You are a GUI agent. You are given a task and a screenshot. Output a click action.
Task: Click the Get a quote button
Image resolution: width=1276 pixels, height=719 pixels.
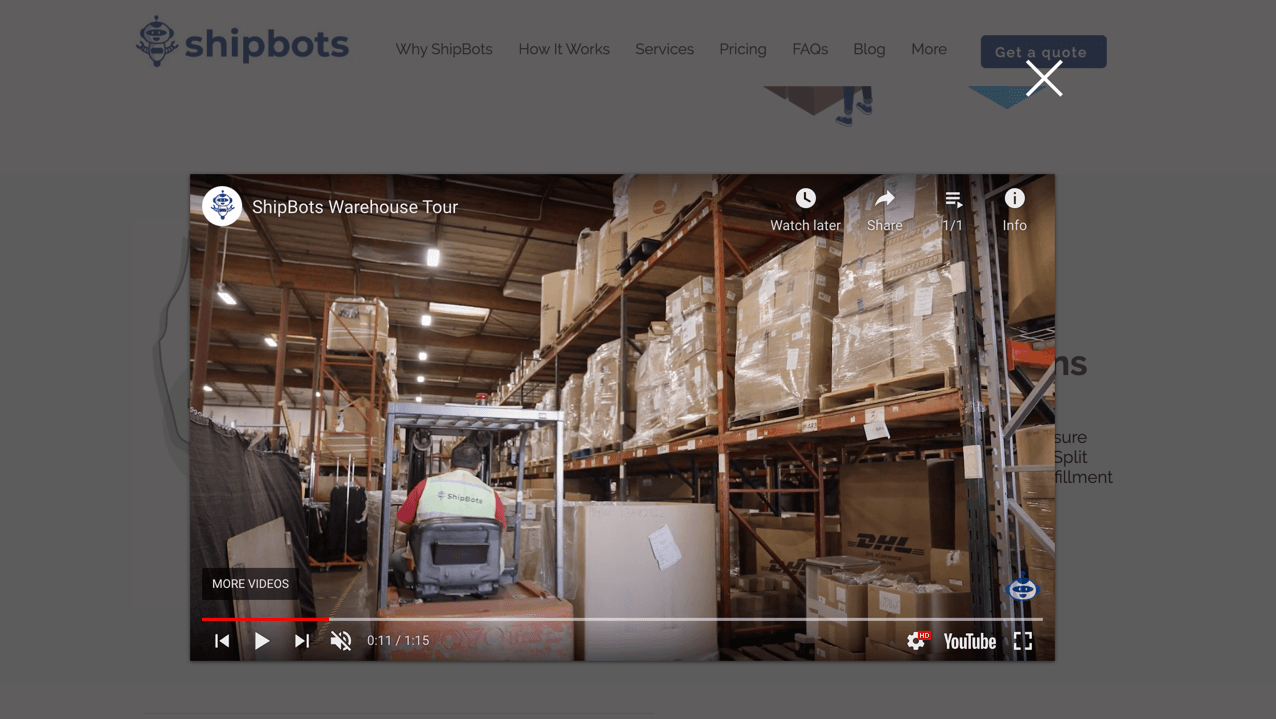coord(1043,52)
